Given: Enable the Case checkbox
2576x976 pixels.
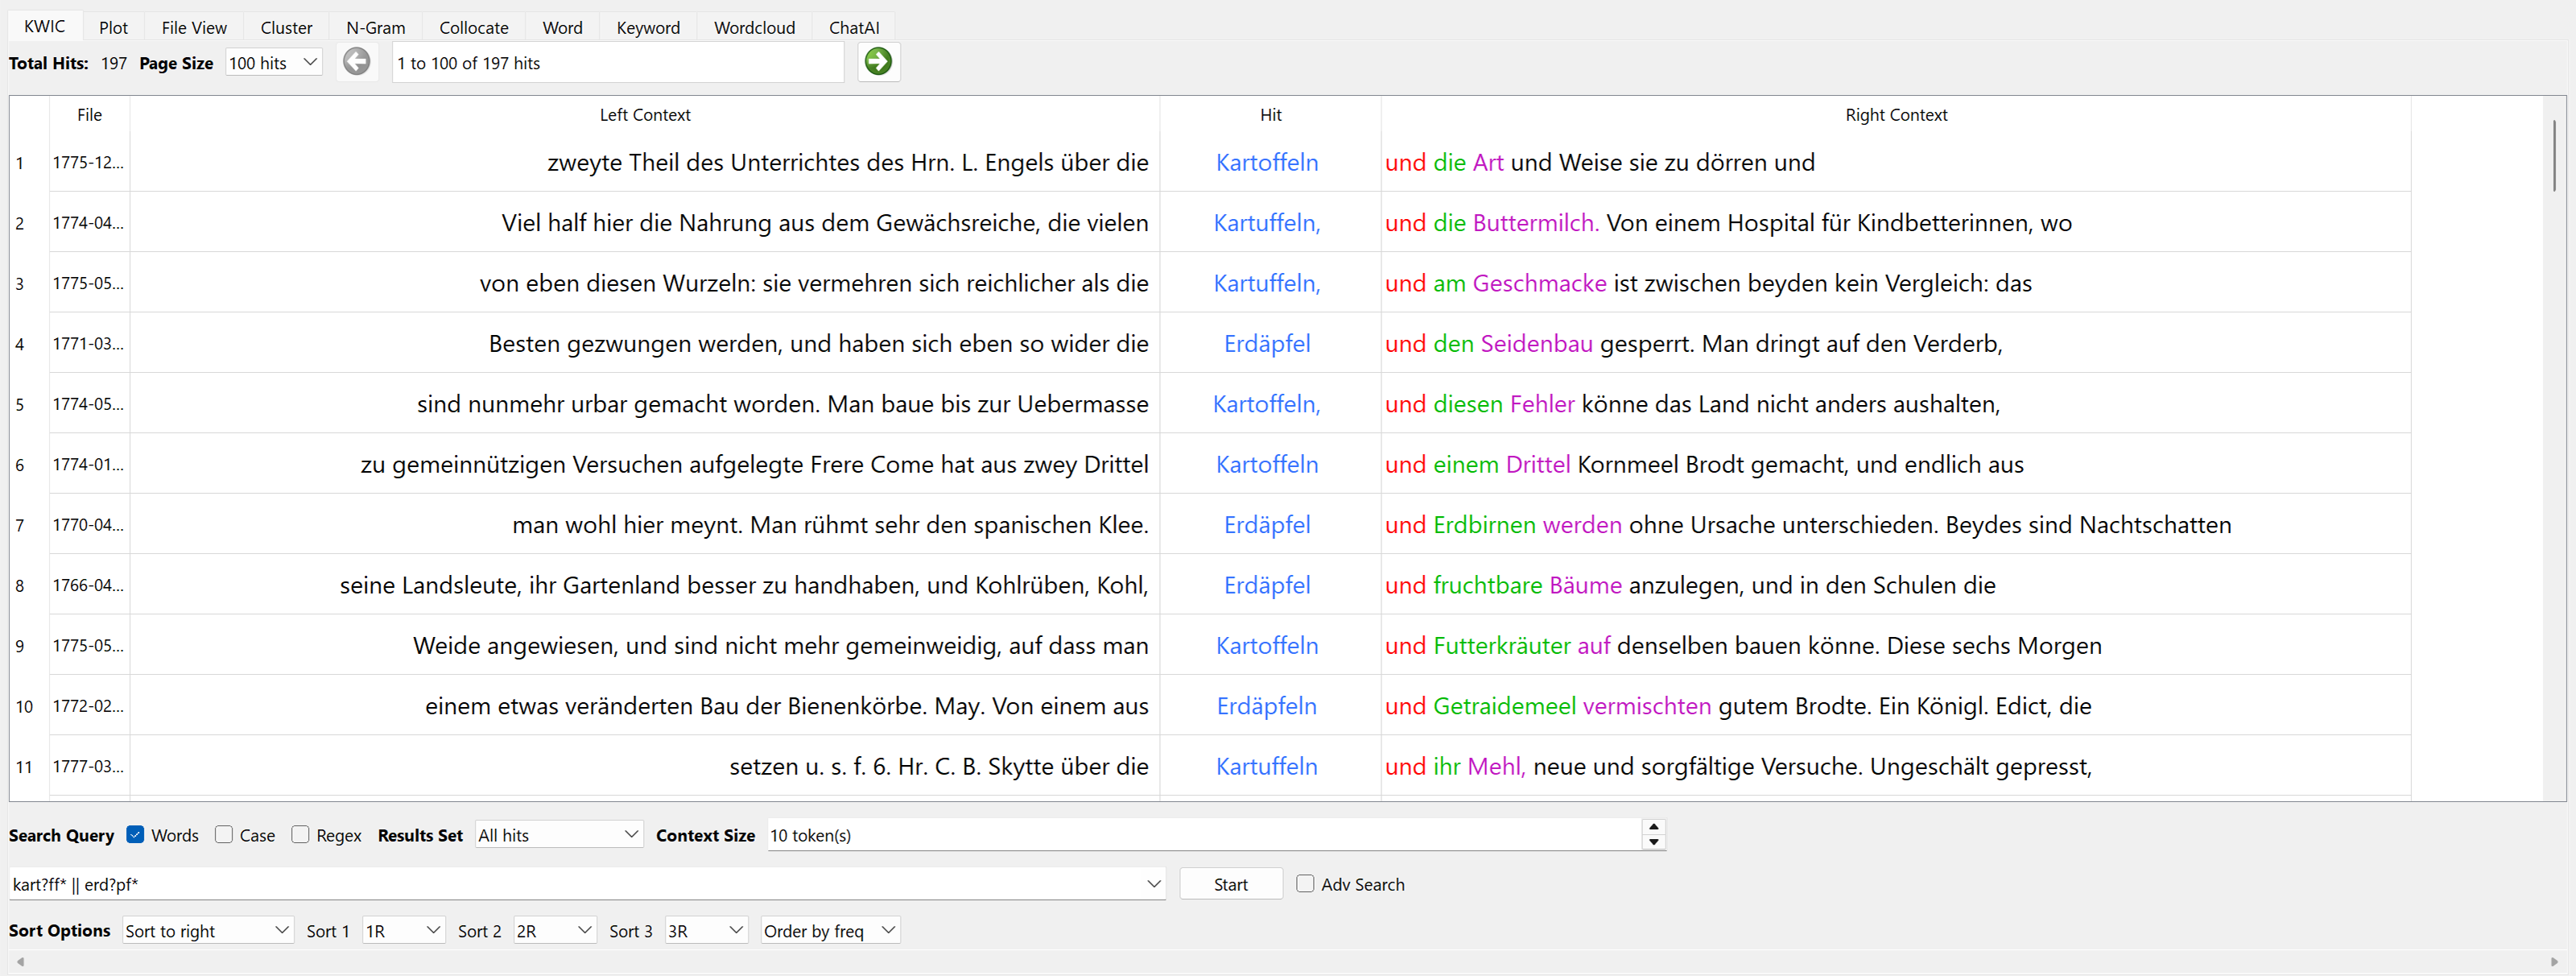Looking at the screenshot, I should pos(225,834).
